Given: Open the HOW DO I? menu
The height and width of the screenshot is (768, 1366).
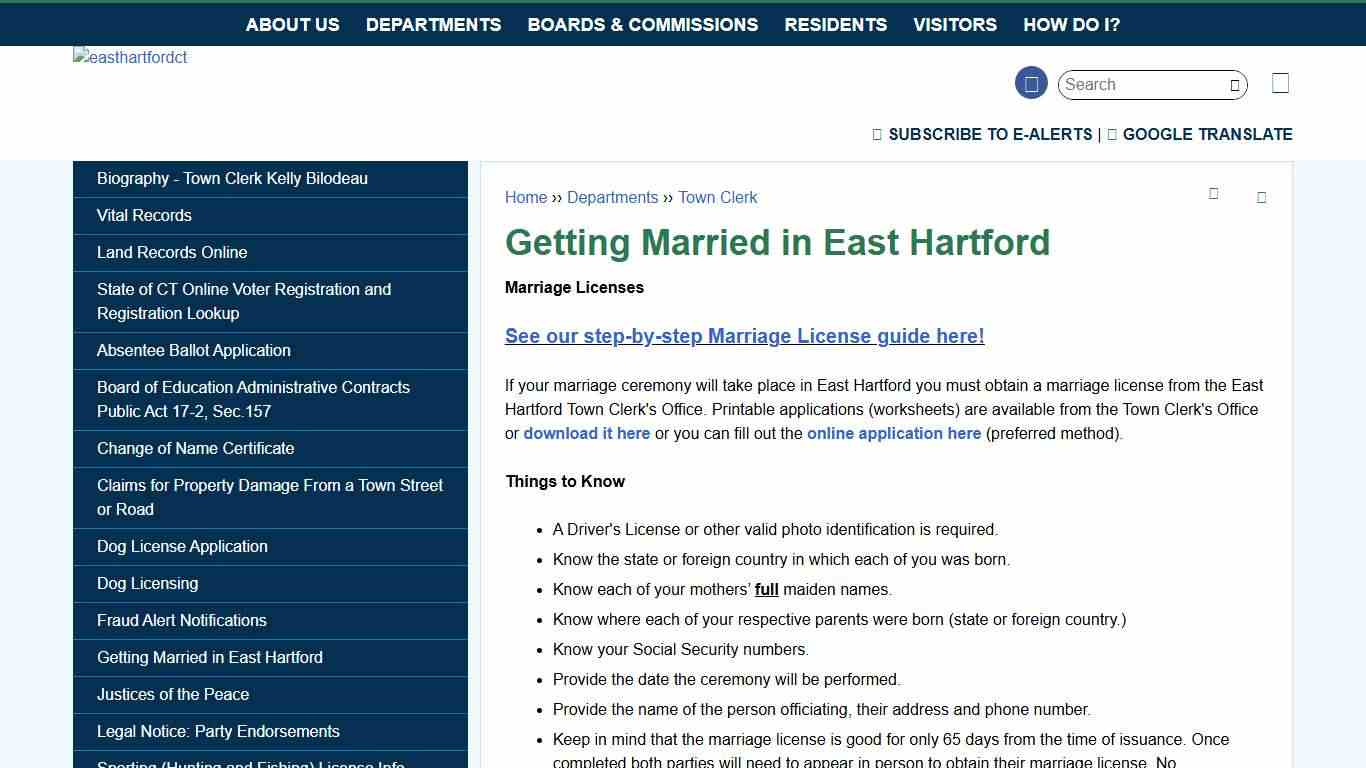Looking at the screenshot, I should pos(1071,24).
